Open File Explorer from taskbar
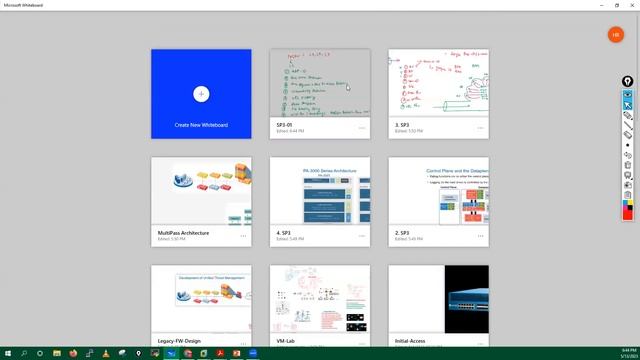The height and width of the screenshot is (360, 640). click(57, 353)
